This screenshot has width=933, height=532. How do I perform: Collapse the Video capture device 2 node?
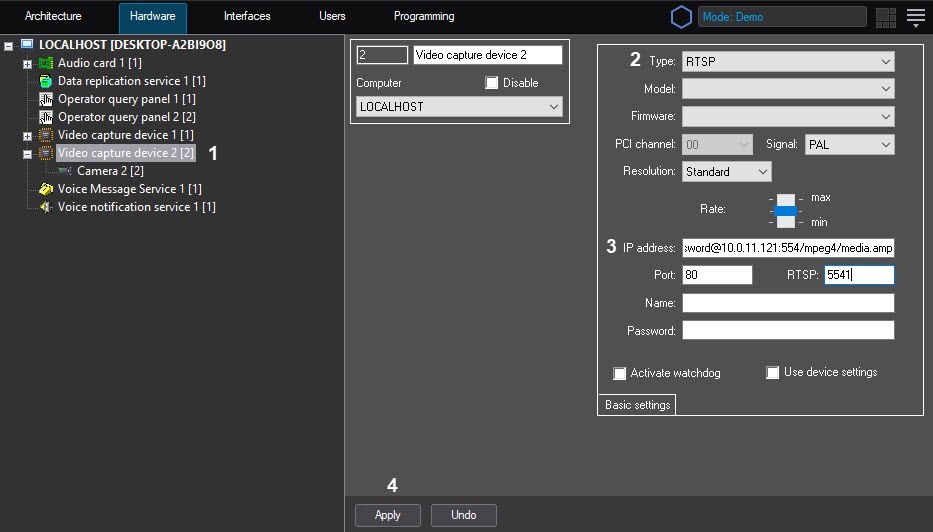[28, 154]
